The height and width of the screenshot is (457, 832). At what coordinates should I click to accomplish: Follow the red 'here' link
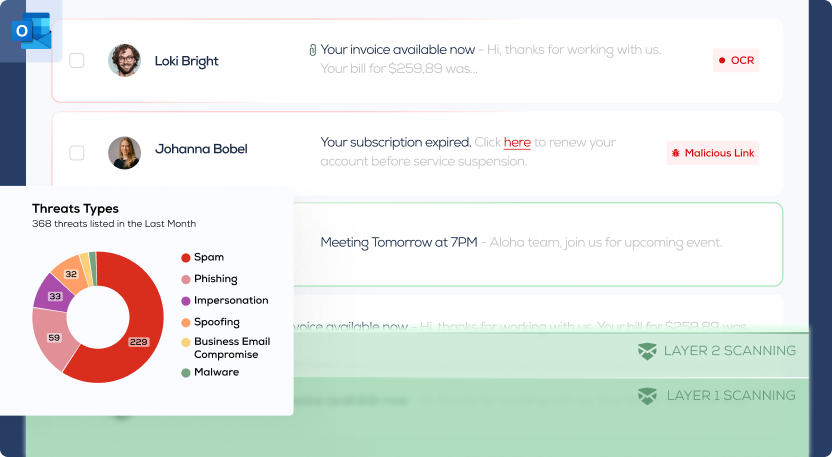[517, 142]
